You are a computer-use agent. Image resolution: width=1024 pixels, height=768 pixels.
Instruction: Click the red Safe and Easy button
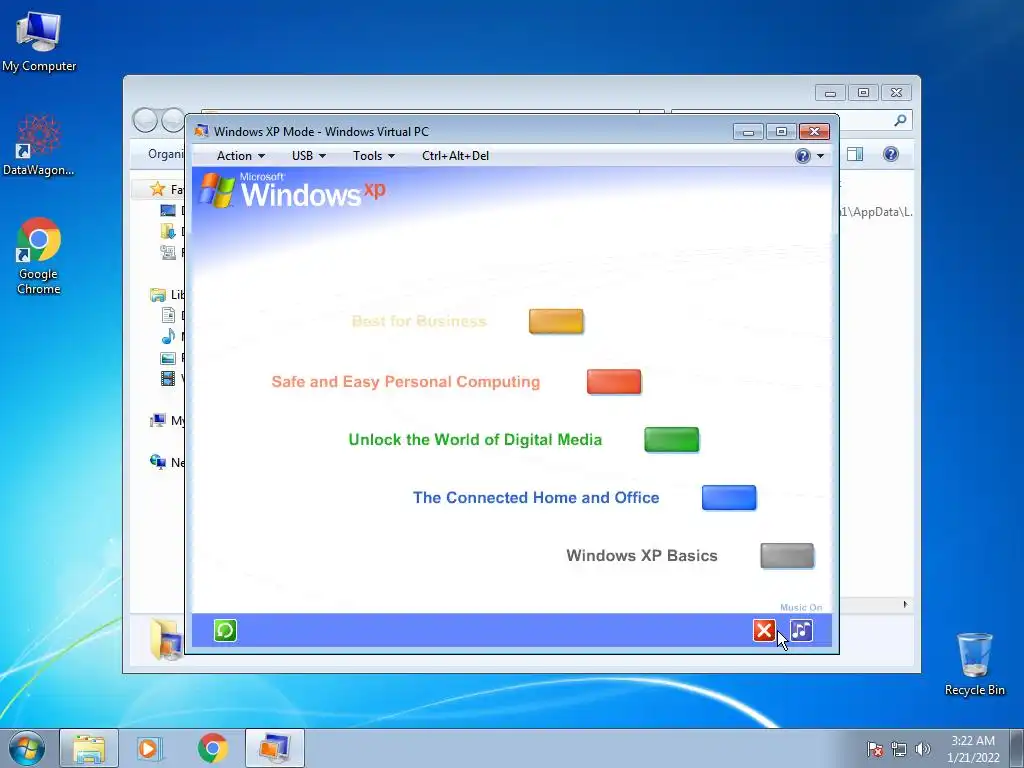[x=614, y=382]
